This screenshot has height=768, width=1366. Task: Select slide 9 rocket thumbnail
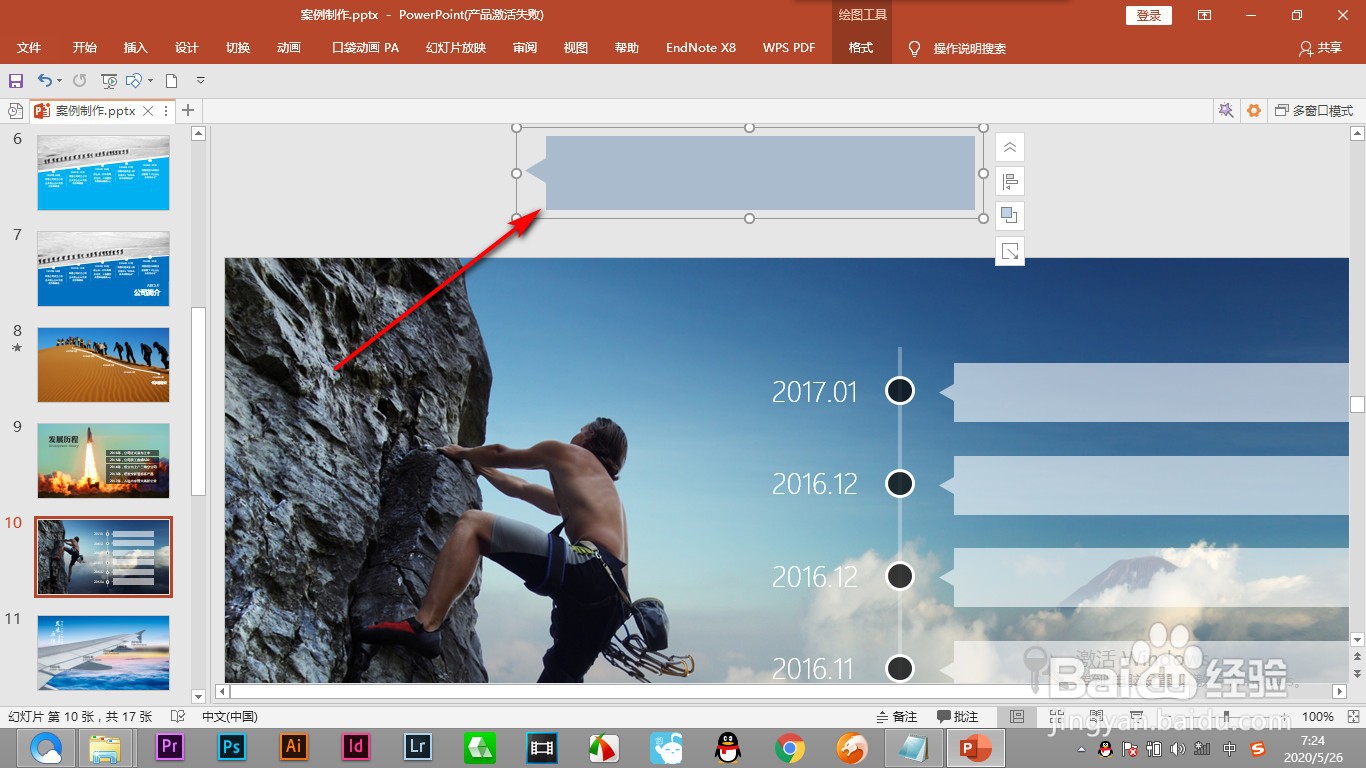click(103, 461)
